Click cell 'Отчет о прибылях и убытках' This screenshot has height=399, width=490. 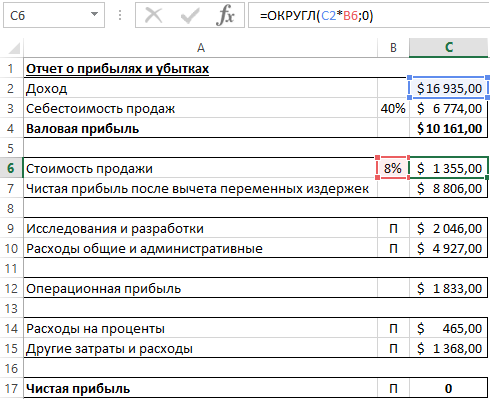click(x=200, y=68)
